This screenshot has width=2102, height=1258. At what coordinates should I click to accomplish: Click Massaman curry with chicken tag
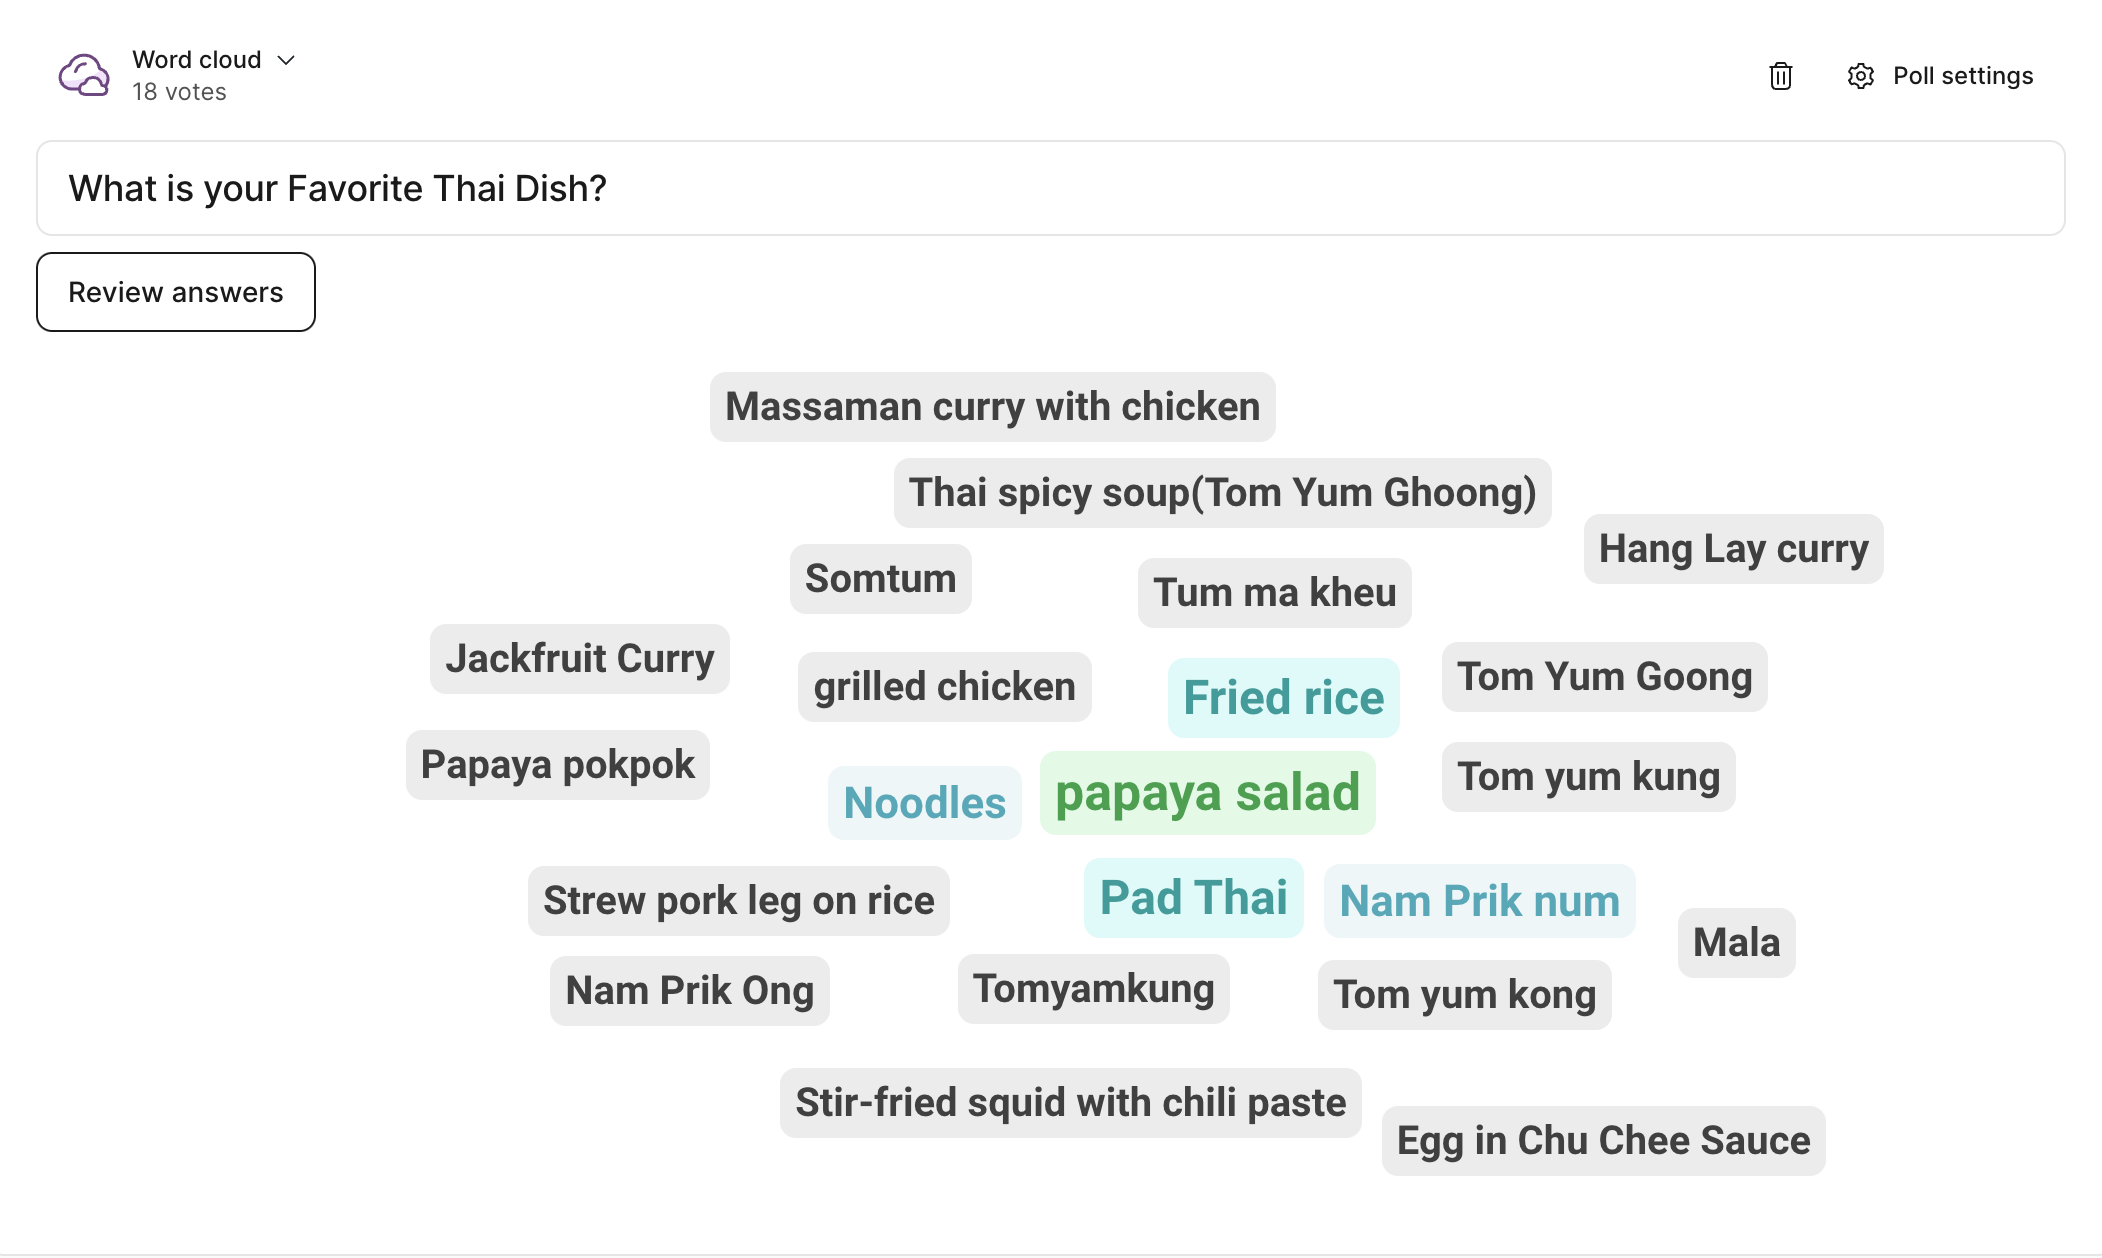coord(992,407)
